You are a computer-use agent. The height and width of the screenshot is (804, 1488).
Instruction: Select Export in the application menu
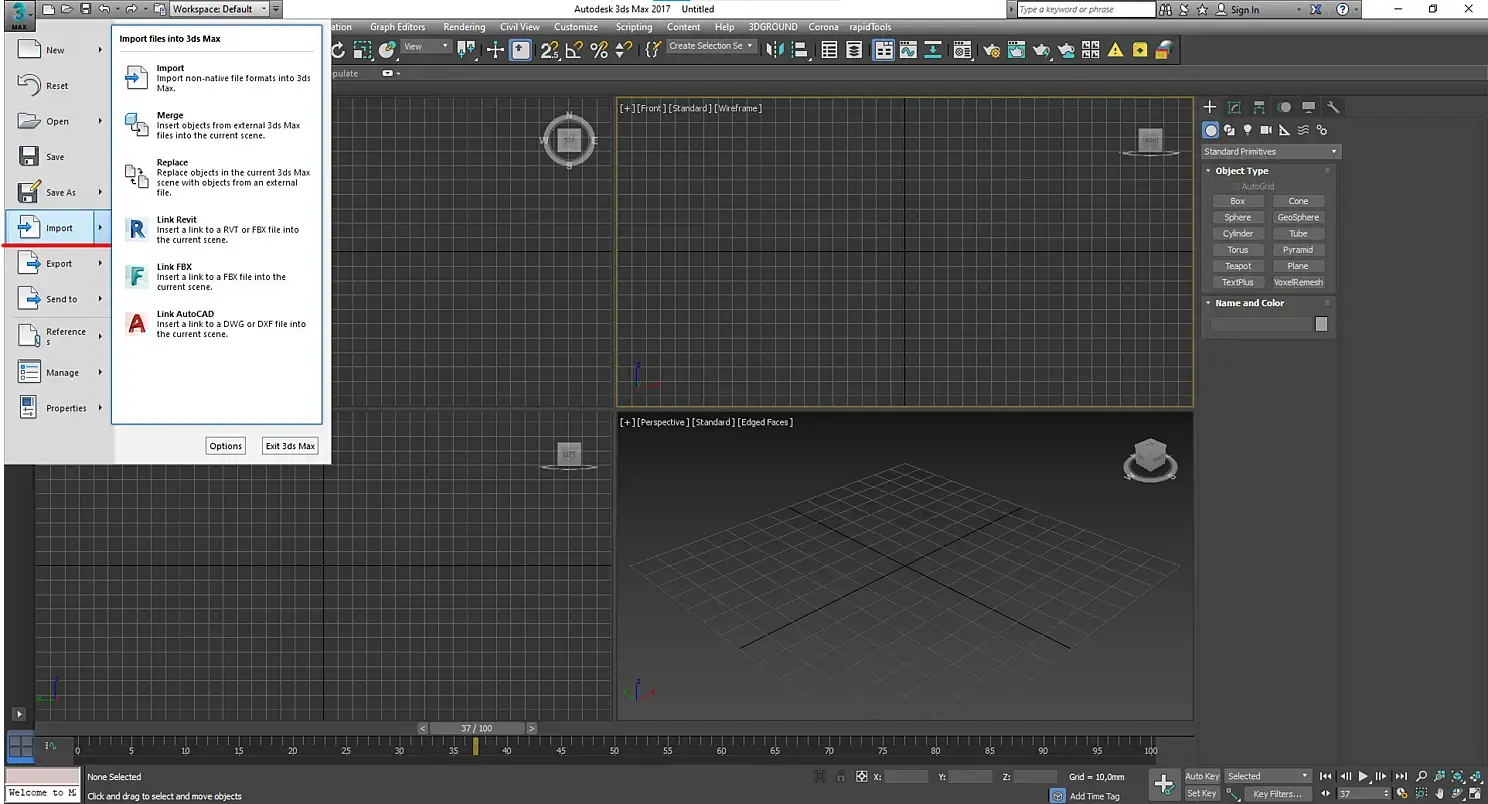pyautogui.click(x=59, y=264)
